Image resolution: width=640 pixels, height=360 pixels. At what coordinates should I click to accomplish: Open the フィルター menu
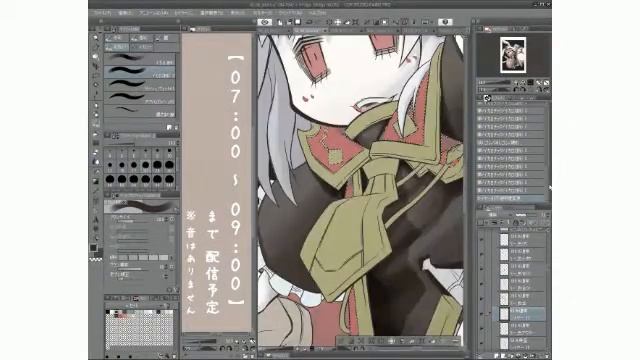coord(262,13)
